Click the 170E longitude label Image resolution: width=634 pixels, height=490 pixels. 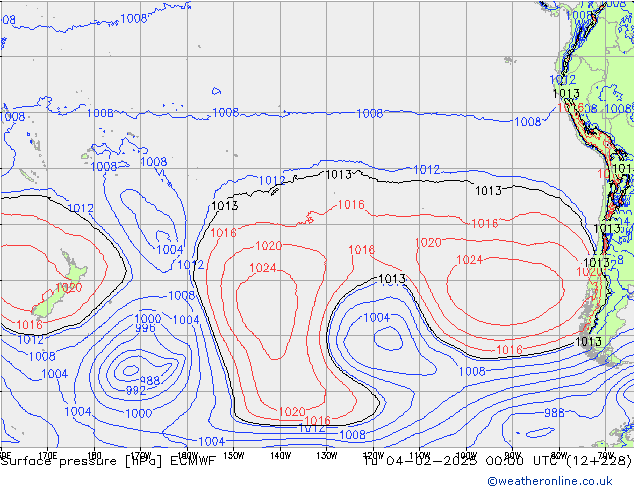(47, 454)
